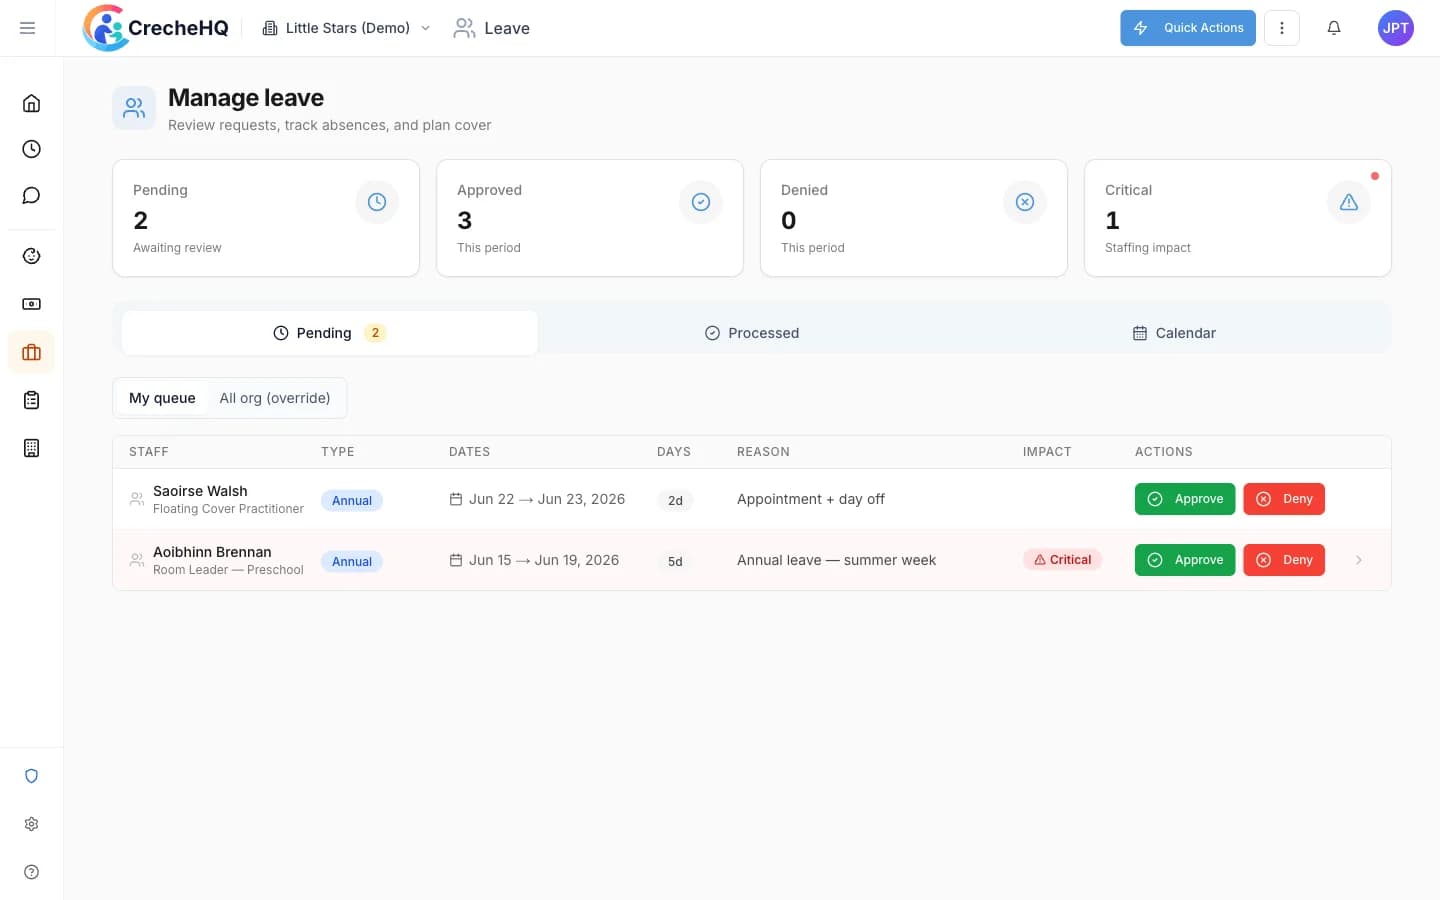Open the three-dot more options menu
The width and height of the screenshot is (1440, 900).
tap(1282, 28)
